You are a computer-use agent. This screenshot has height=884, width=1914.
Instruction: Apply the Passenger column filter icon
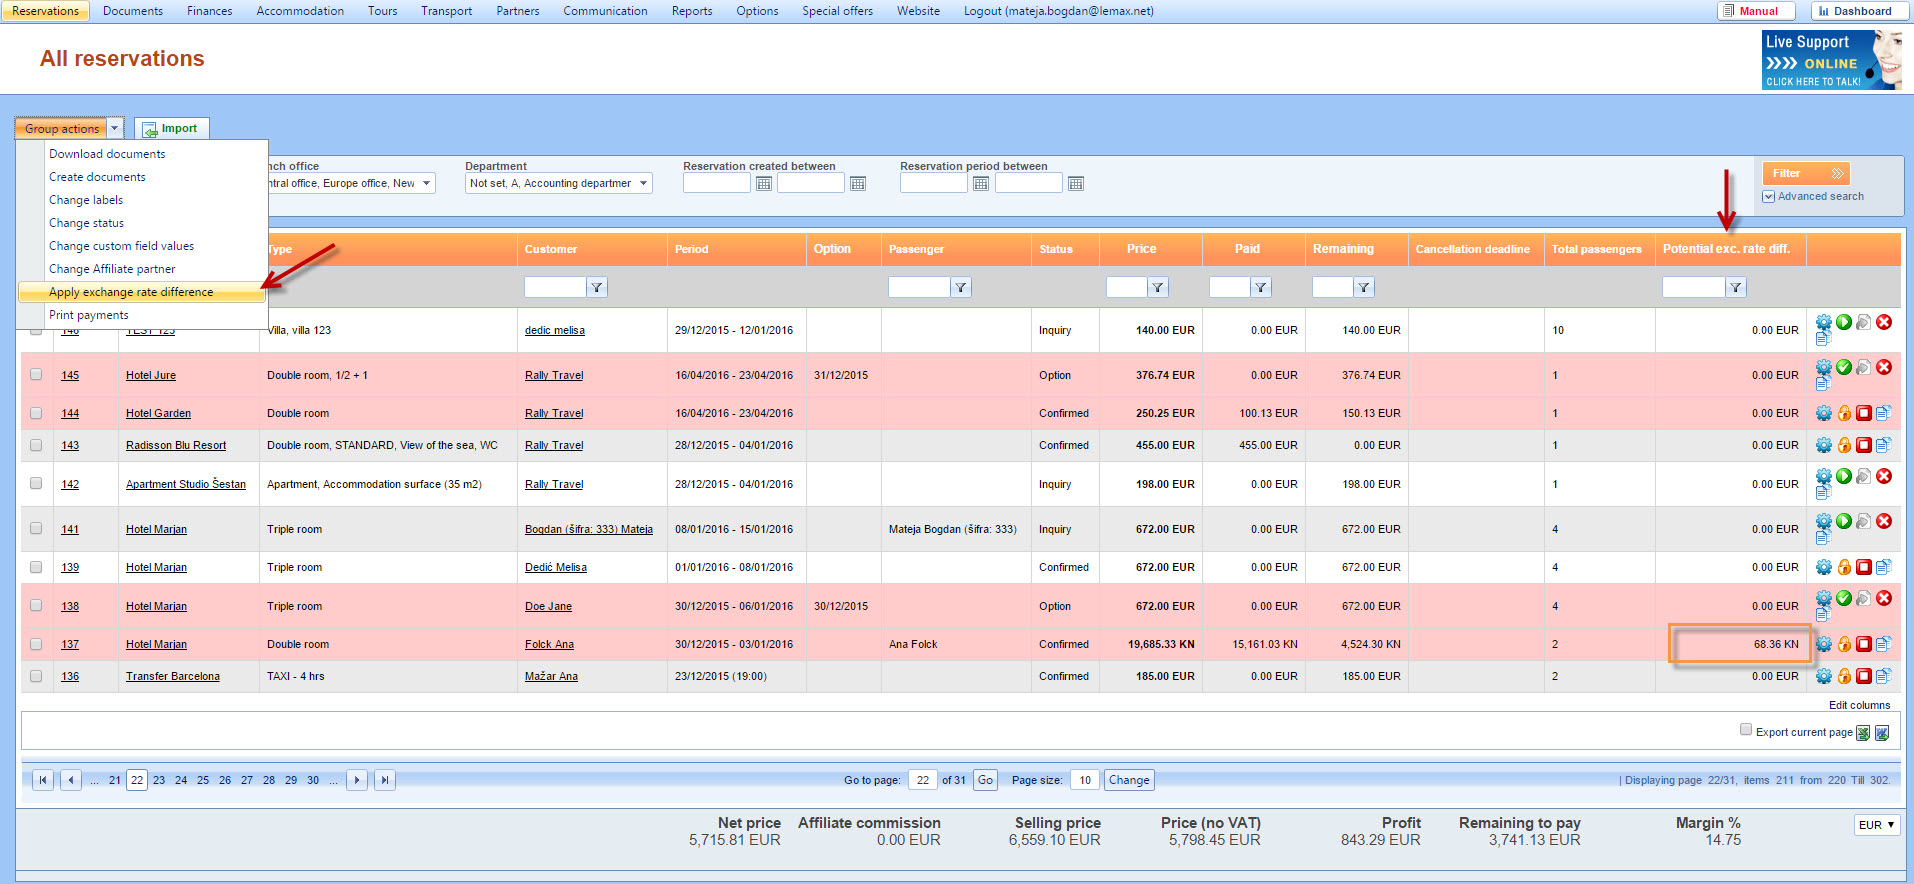tap(961, 288)
